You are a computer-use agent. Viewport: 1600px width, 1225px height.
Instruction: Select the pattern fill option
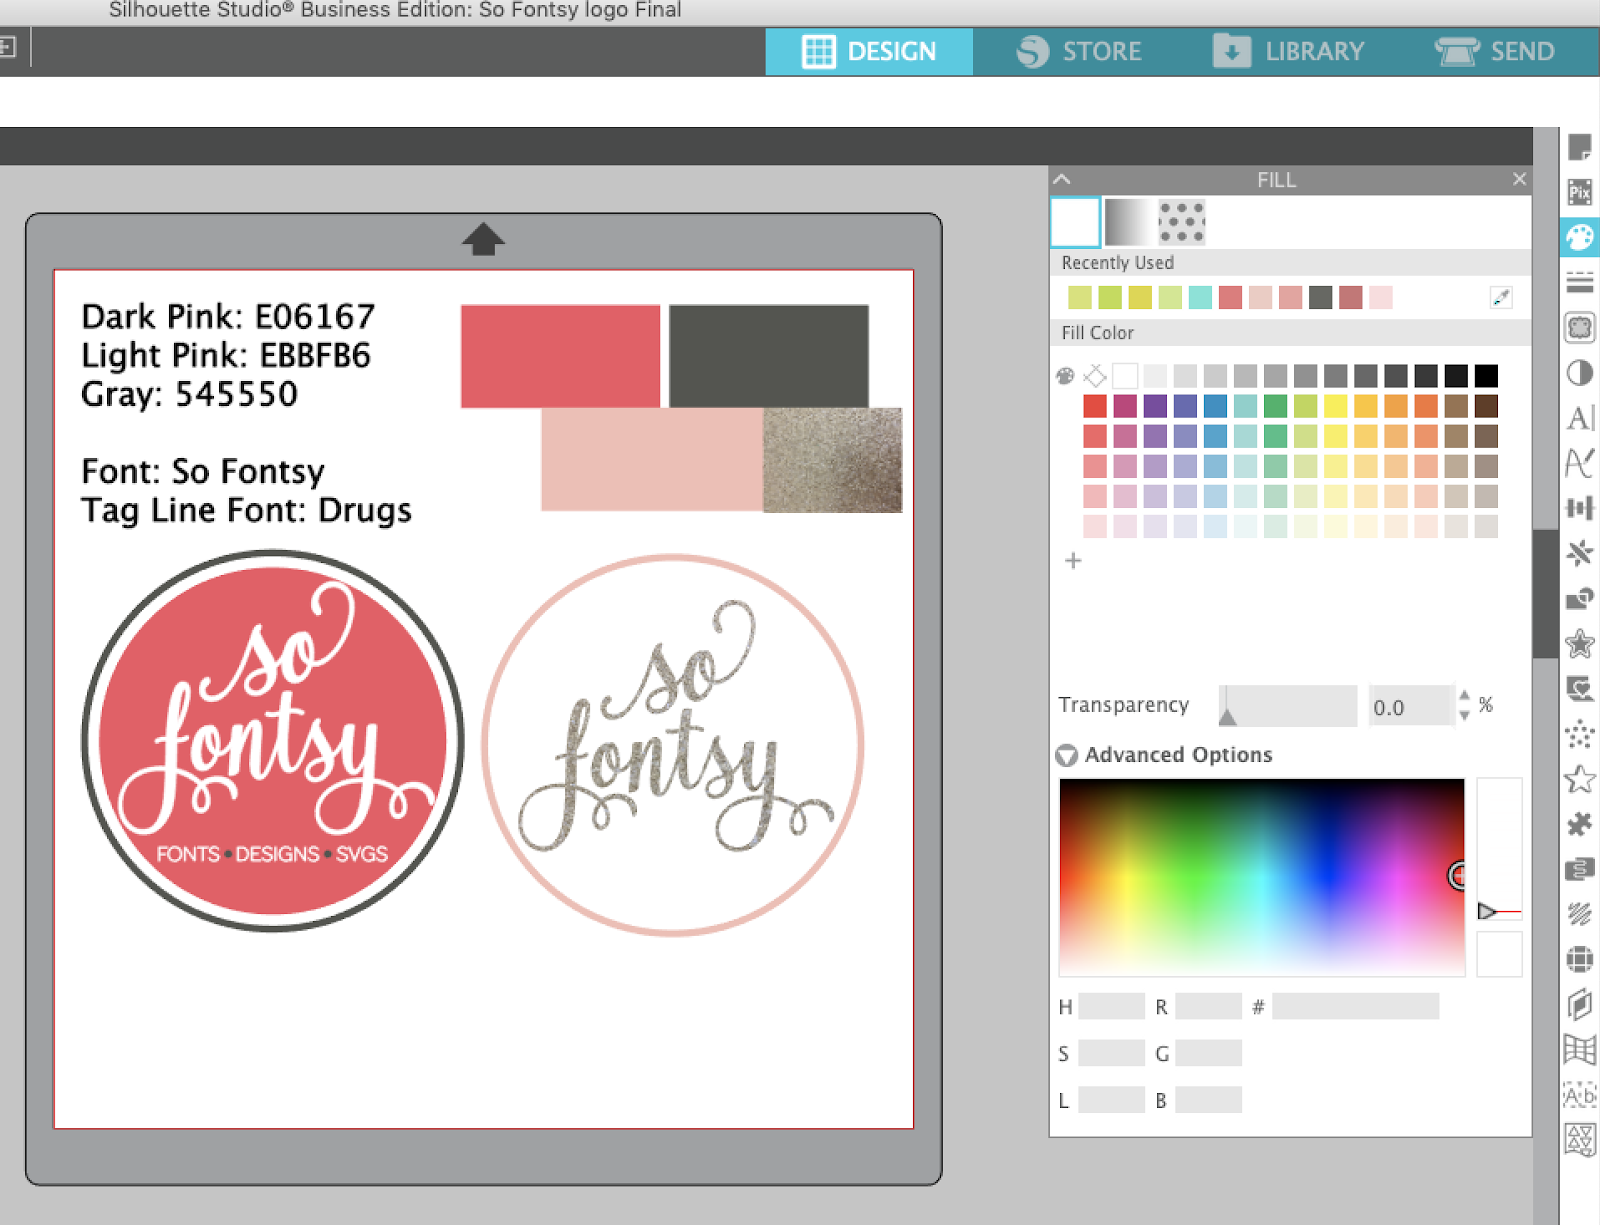[x=1181, y=222]
